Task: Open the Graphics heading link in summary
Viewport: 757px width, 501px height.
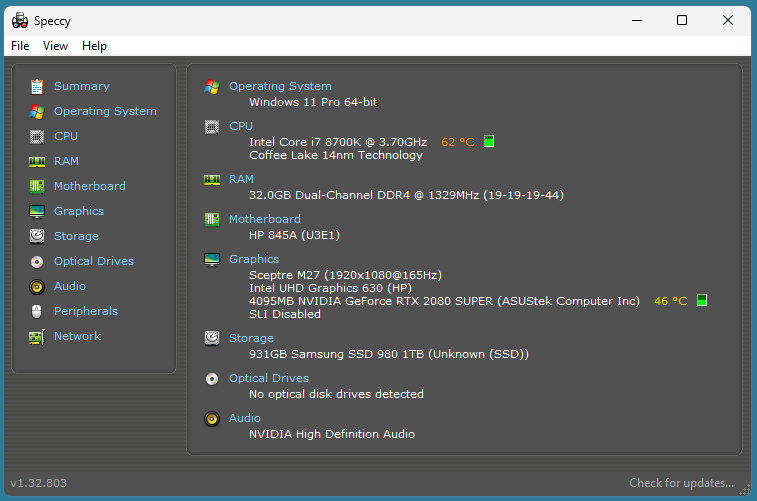Action: 254,260
